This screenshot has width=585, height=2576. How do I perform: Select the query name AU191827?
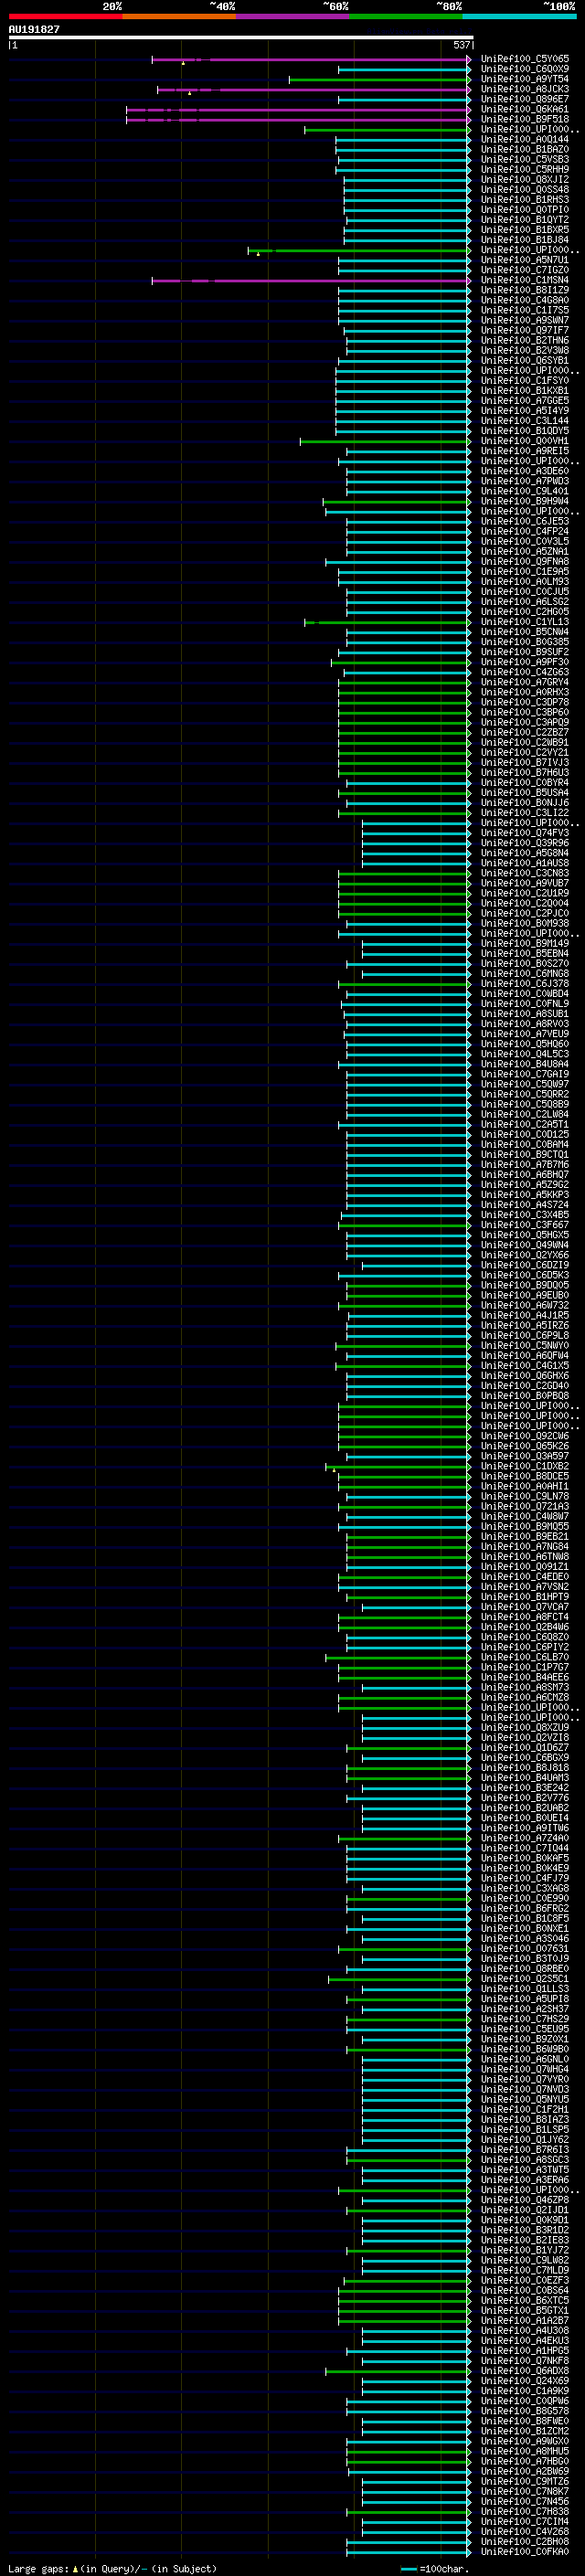pyautogui.click(x=34, y=29)
